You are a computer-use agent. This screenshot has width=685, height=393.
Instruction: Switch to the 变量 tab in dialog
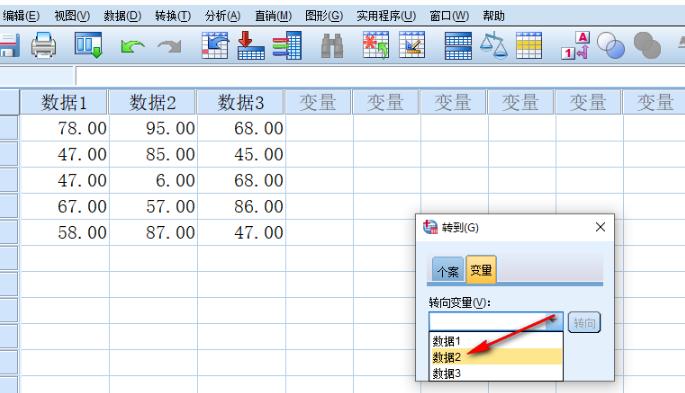pyautogui.click(x=481, y=270)
